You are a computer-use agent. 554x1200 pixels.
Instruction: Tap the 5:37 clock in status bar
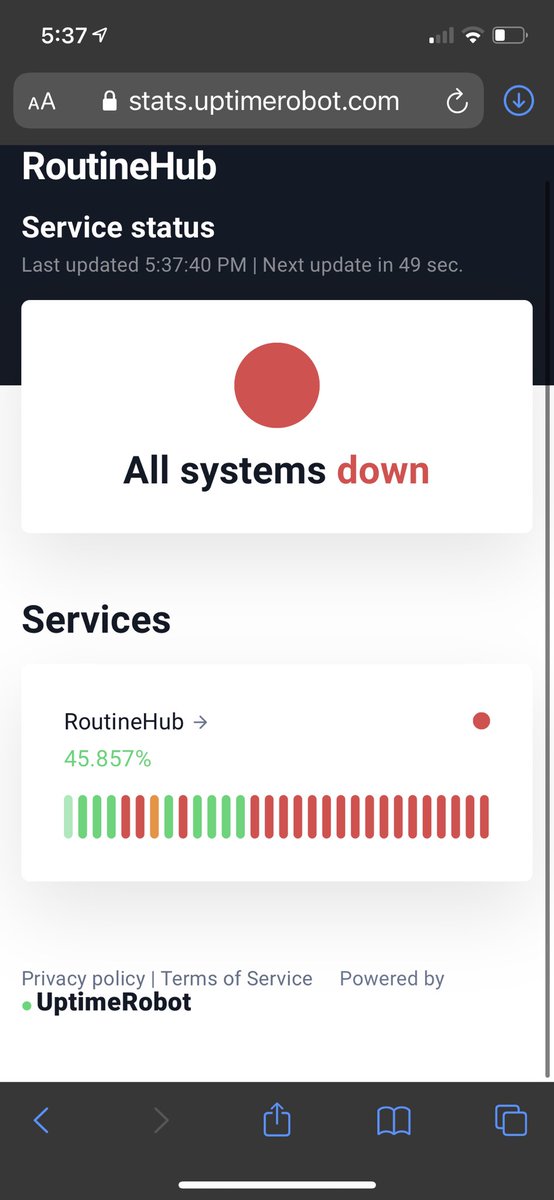[64, 35]
